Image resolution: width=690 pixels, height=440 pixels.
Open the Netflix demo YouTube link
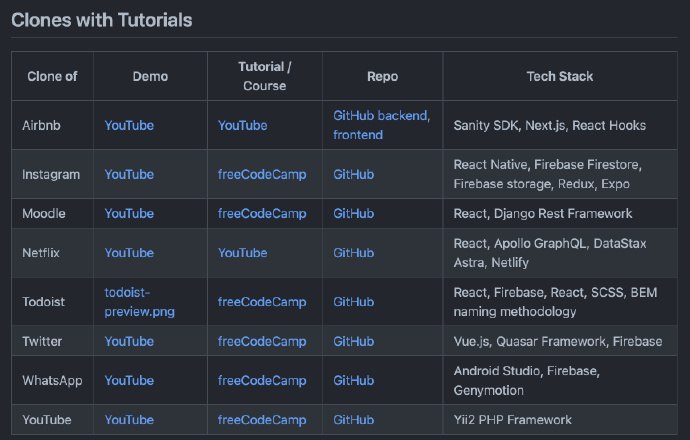coord(129,253)
